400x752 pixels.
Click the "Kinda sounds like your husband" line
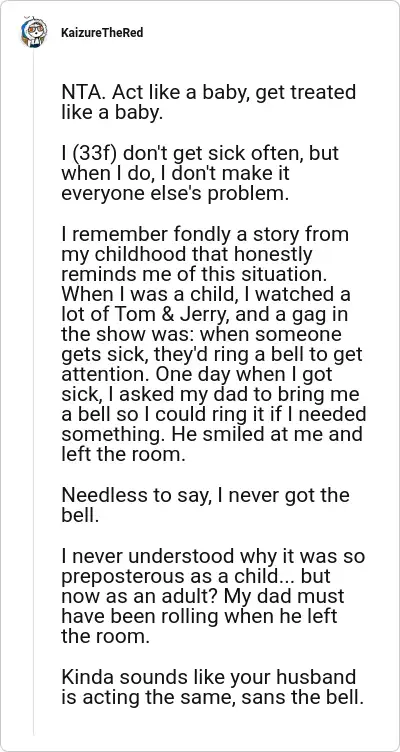209,677
